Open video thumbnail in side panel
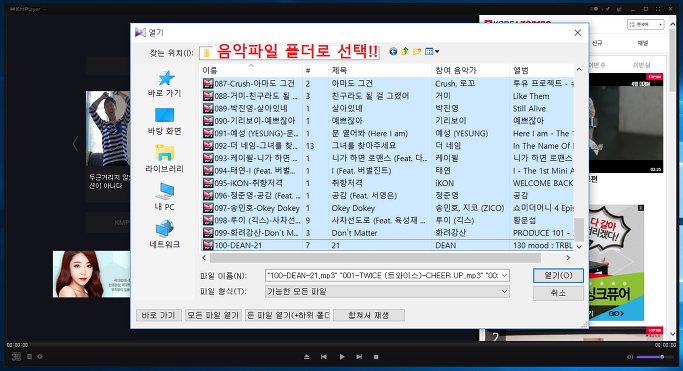Viewport: 683px width, 371px height. 626,123
